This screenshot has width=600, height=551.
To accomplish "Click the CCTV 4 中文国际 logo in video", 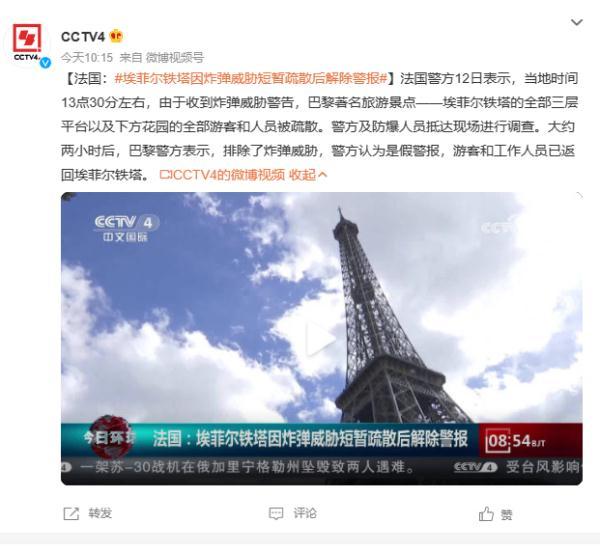I will (126, 228).
